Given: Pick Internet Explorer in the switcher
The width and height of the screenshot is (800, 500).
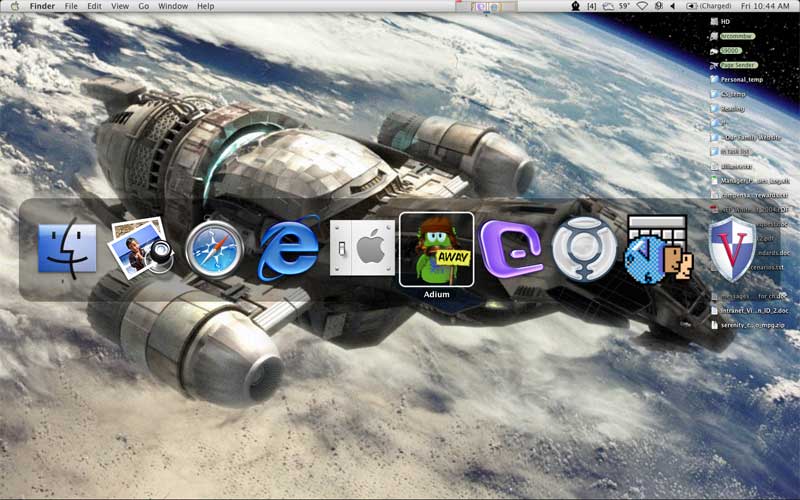Looking at the screenshot, I should 289,248.
